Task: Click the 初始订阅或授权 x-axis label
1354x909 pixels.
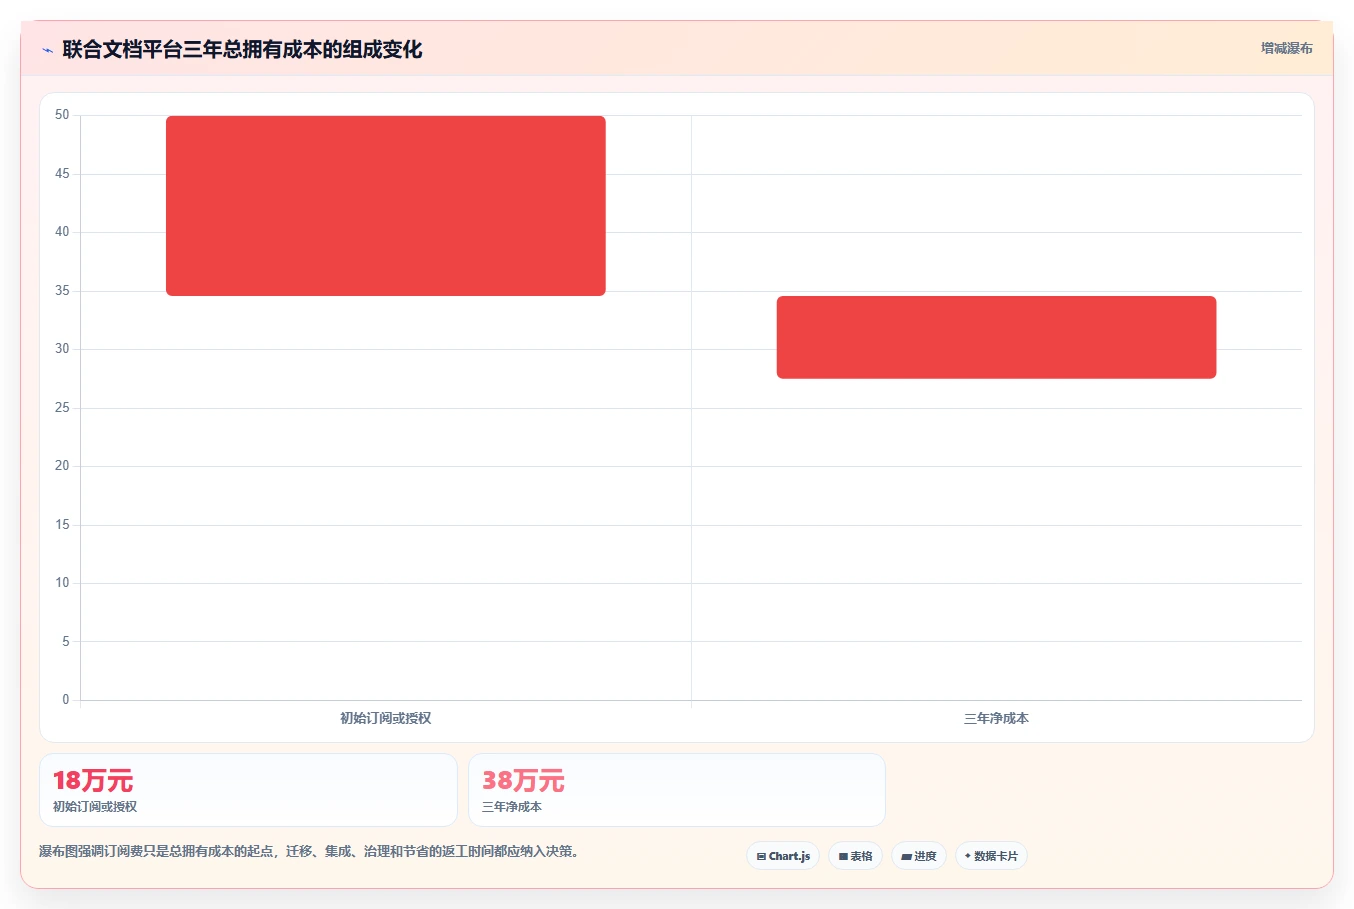Action: click(x=386, y=718)
